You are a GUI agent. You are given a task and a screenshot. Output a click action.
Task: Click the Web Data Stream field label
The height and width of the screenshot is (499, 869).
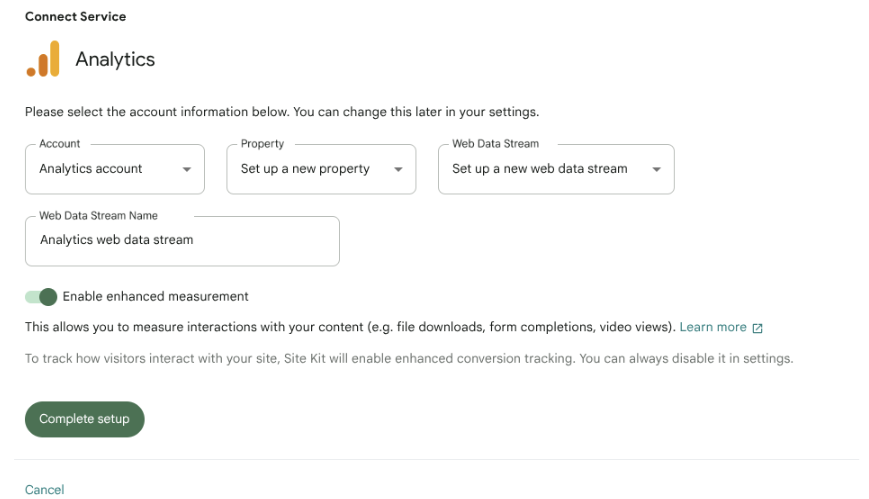tap(495, 144)
